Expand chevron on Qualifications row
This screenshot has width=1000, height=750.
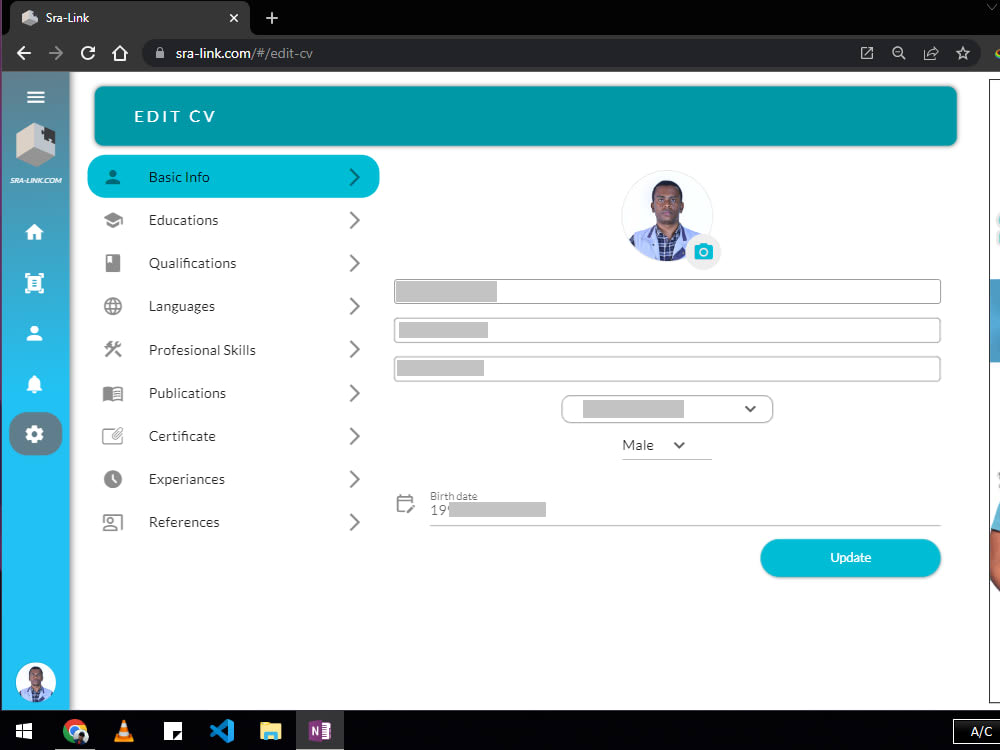click(355, 263)
